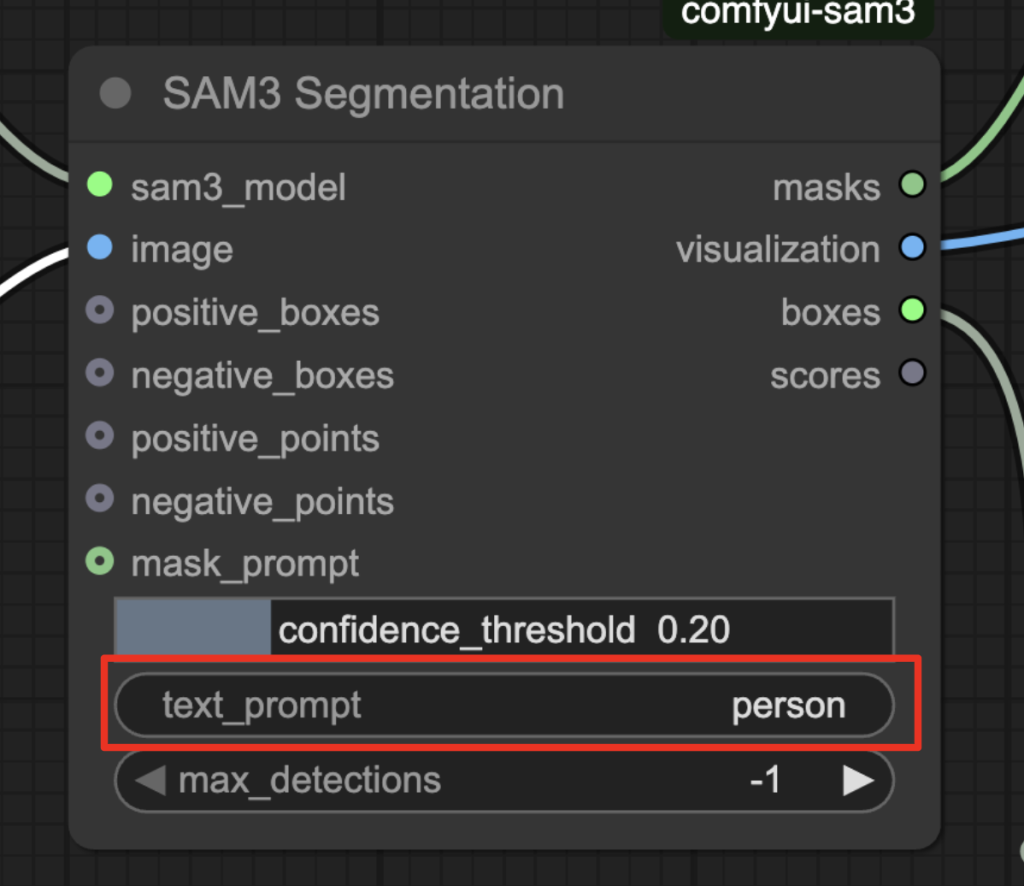Click the mask_prompt input socket
Viewport: 1024px width, 886px height.
[x=99, y=563]
